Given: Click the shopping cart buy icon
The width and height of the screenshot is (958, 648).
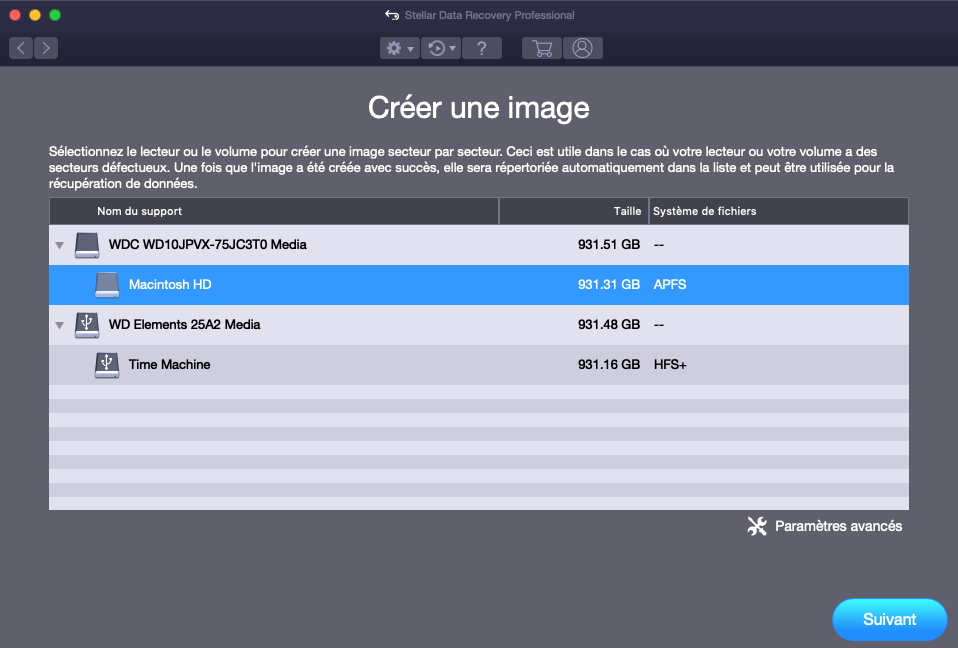Looking at the screenshot, I should click(x=542, y=48).
